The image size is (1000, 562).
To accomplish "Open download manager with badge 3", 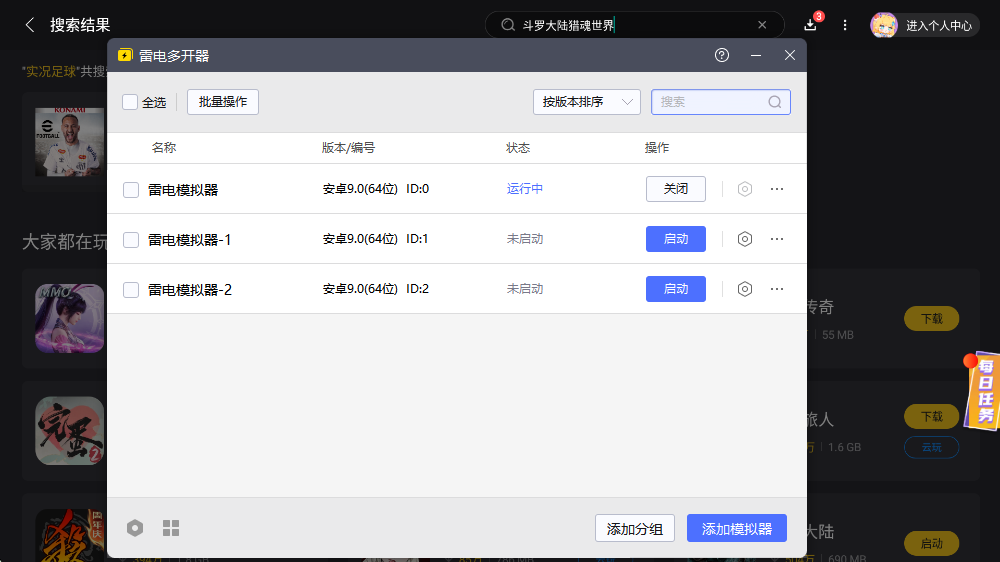I will (811, 25).
